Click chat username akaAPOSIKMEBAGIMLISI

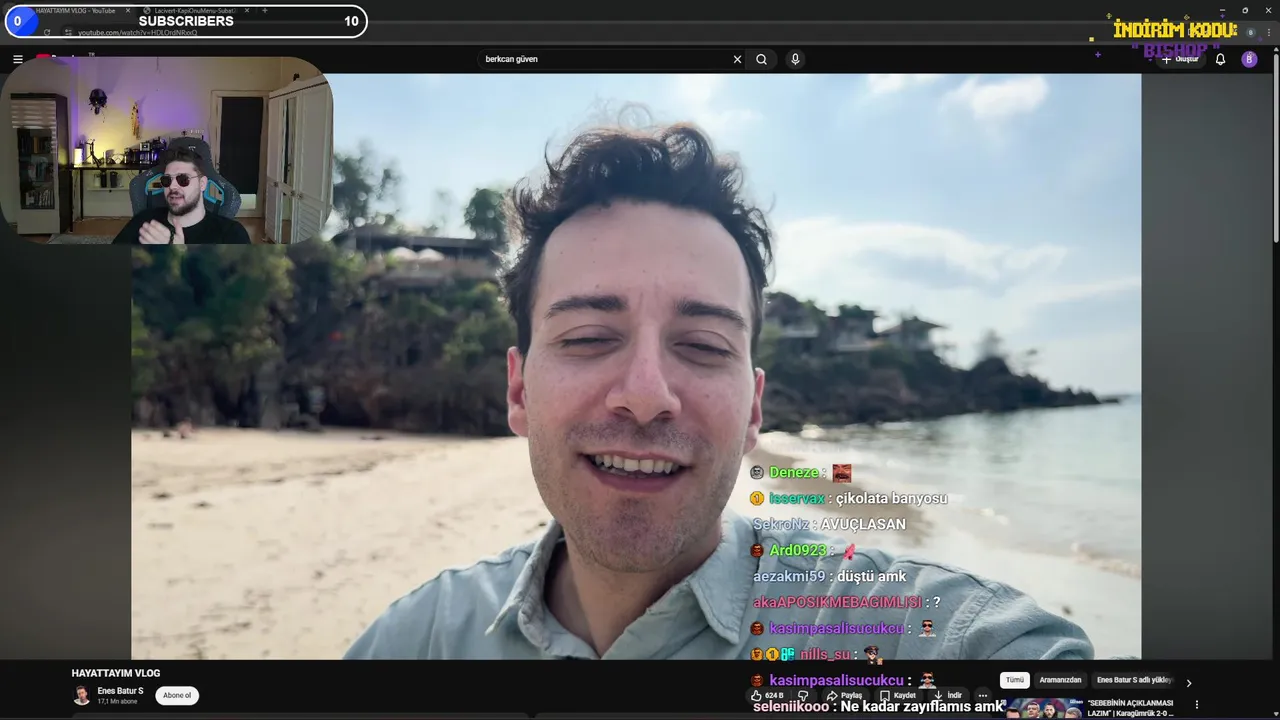837,602
